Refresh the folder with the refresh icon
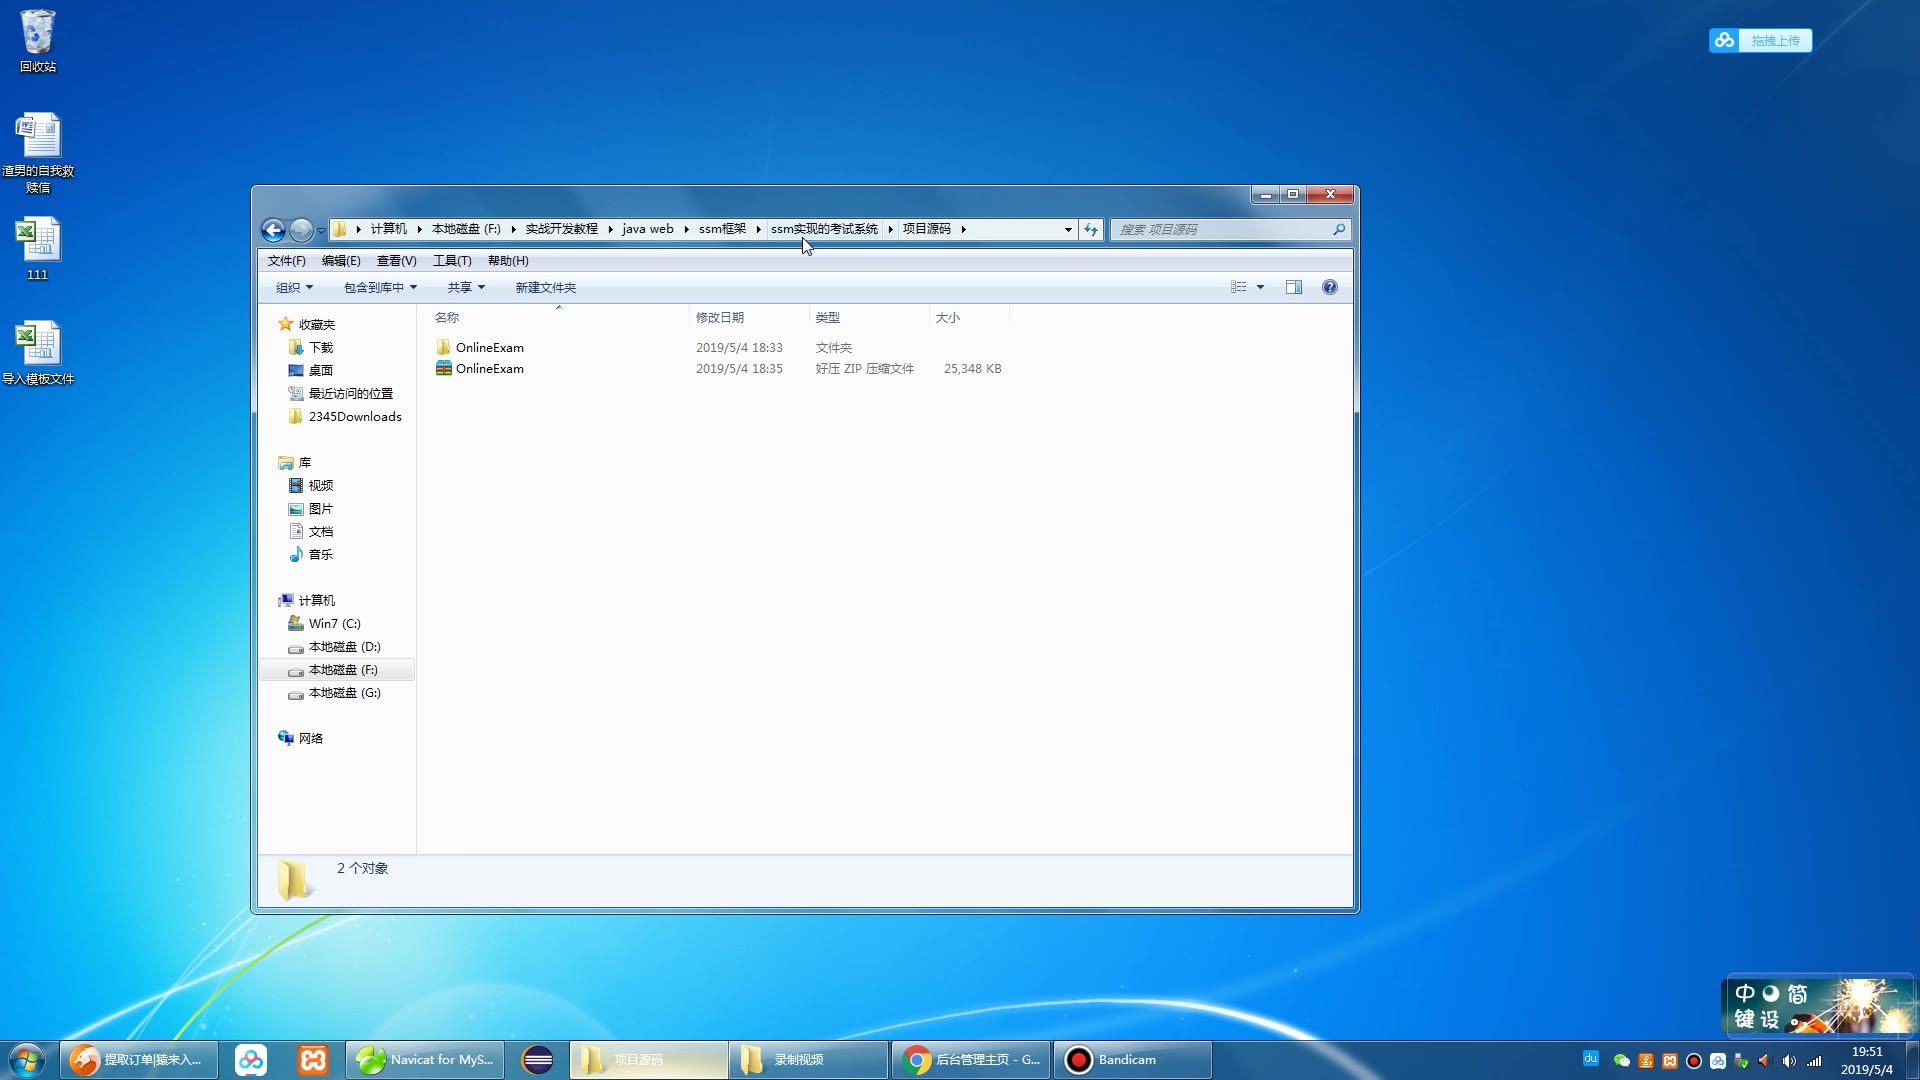 click(x=1091, y=230)
